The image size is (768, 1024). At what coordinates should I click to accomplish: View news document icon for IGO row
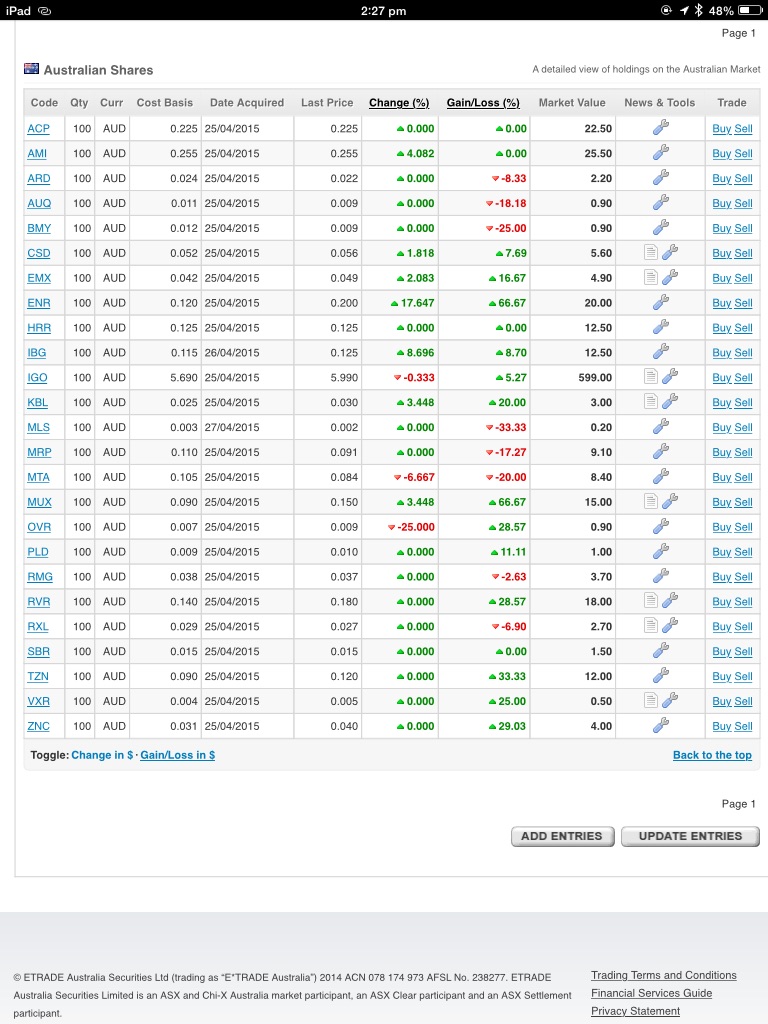(650, 376)
